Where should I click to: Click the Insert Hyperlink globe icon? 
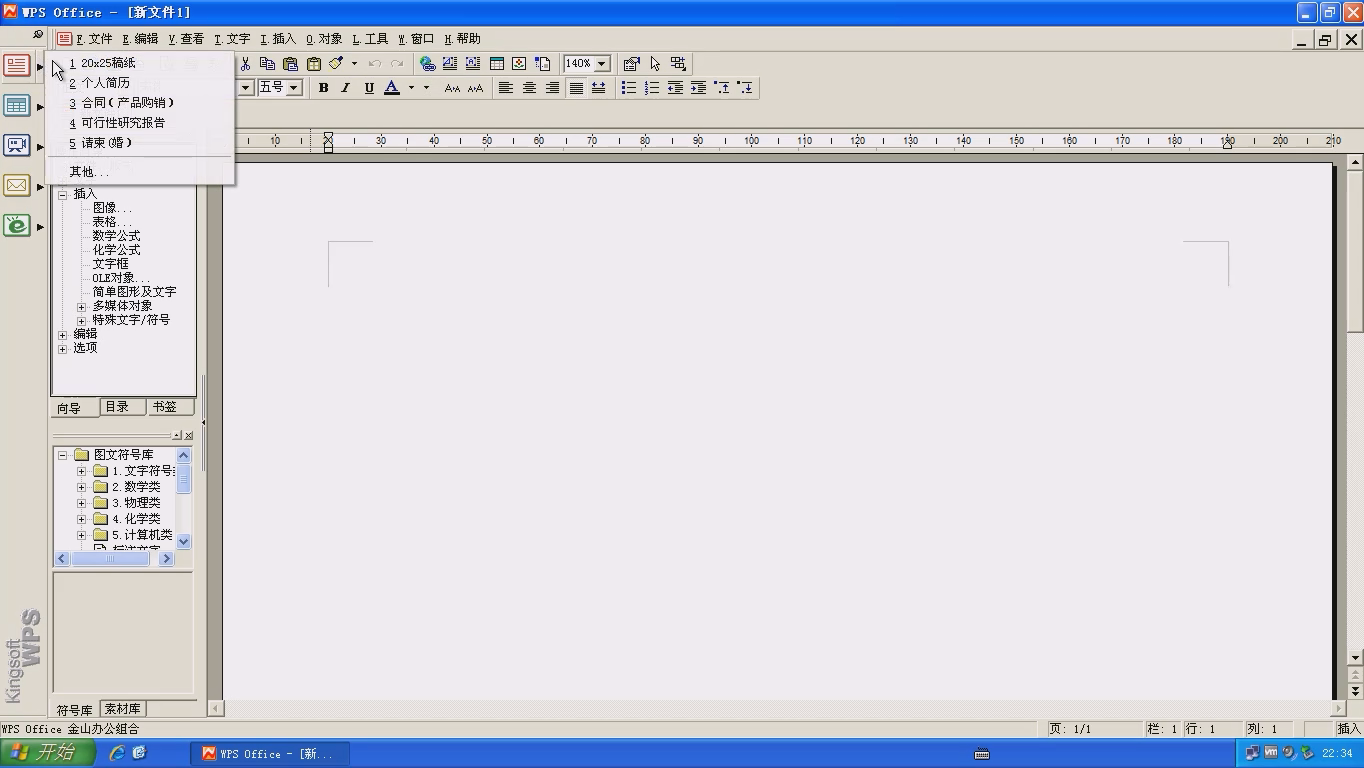pyautogui.click(x=427, y=63)
